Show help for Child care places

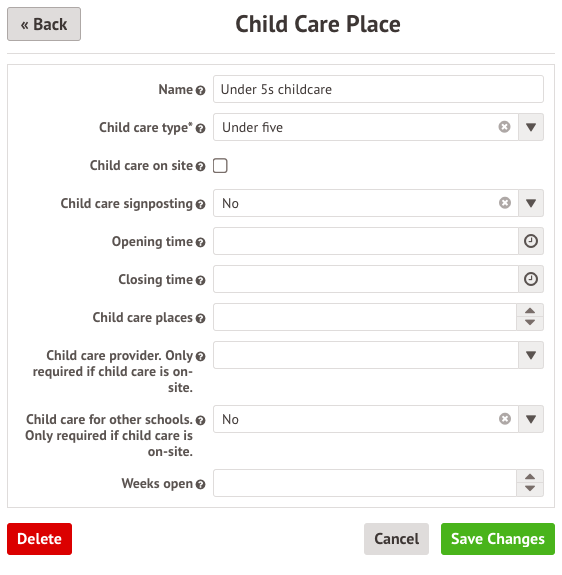coord(200,318)
